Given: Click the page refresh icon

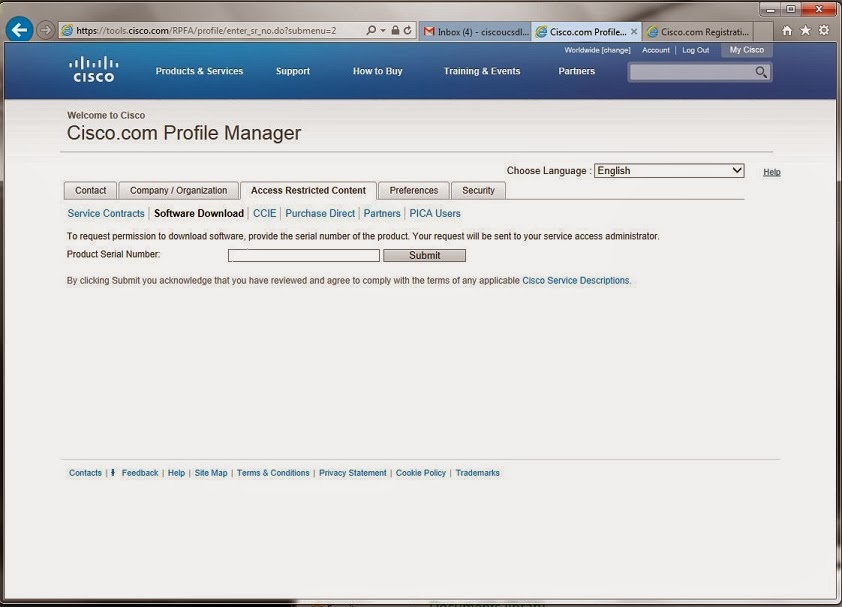Looking at the screenshot, I should 408,30.
